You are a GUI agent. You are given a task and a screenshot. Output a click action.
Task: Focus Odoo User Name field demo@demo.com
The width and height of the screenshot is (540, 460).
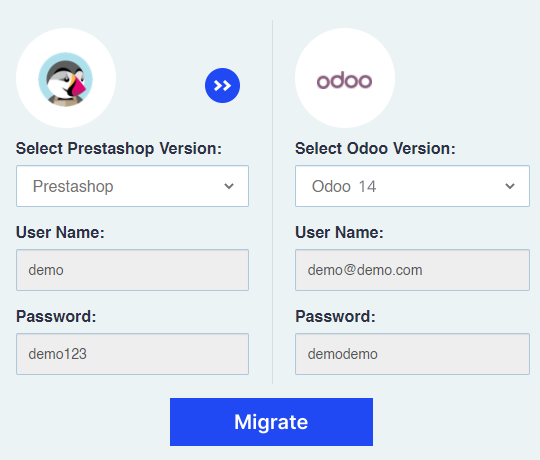point(412,270)
